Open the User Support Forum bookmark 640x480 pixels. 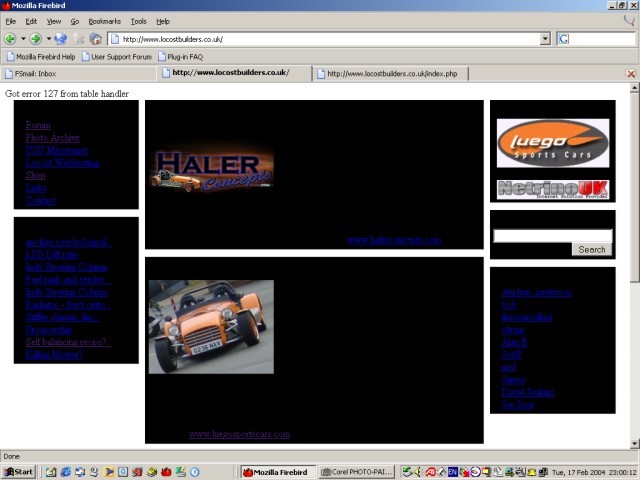115,57
